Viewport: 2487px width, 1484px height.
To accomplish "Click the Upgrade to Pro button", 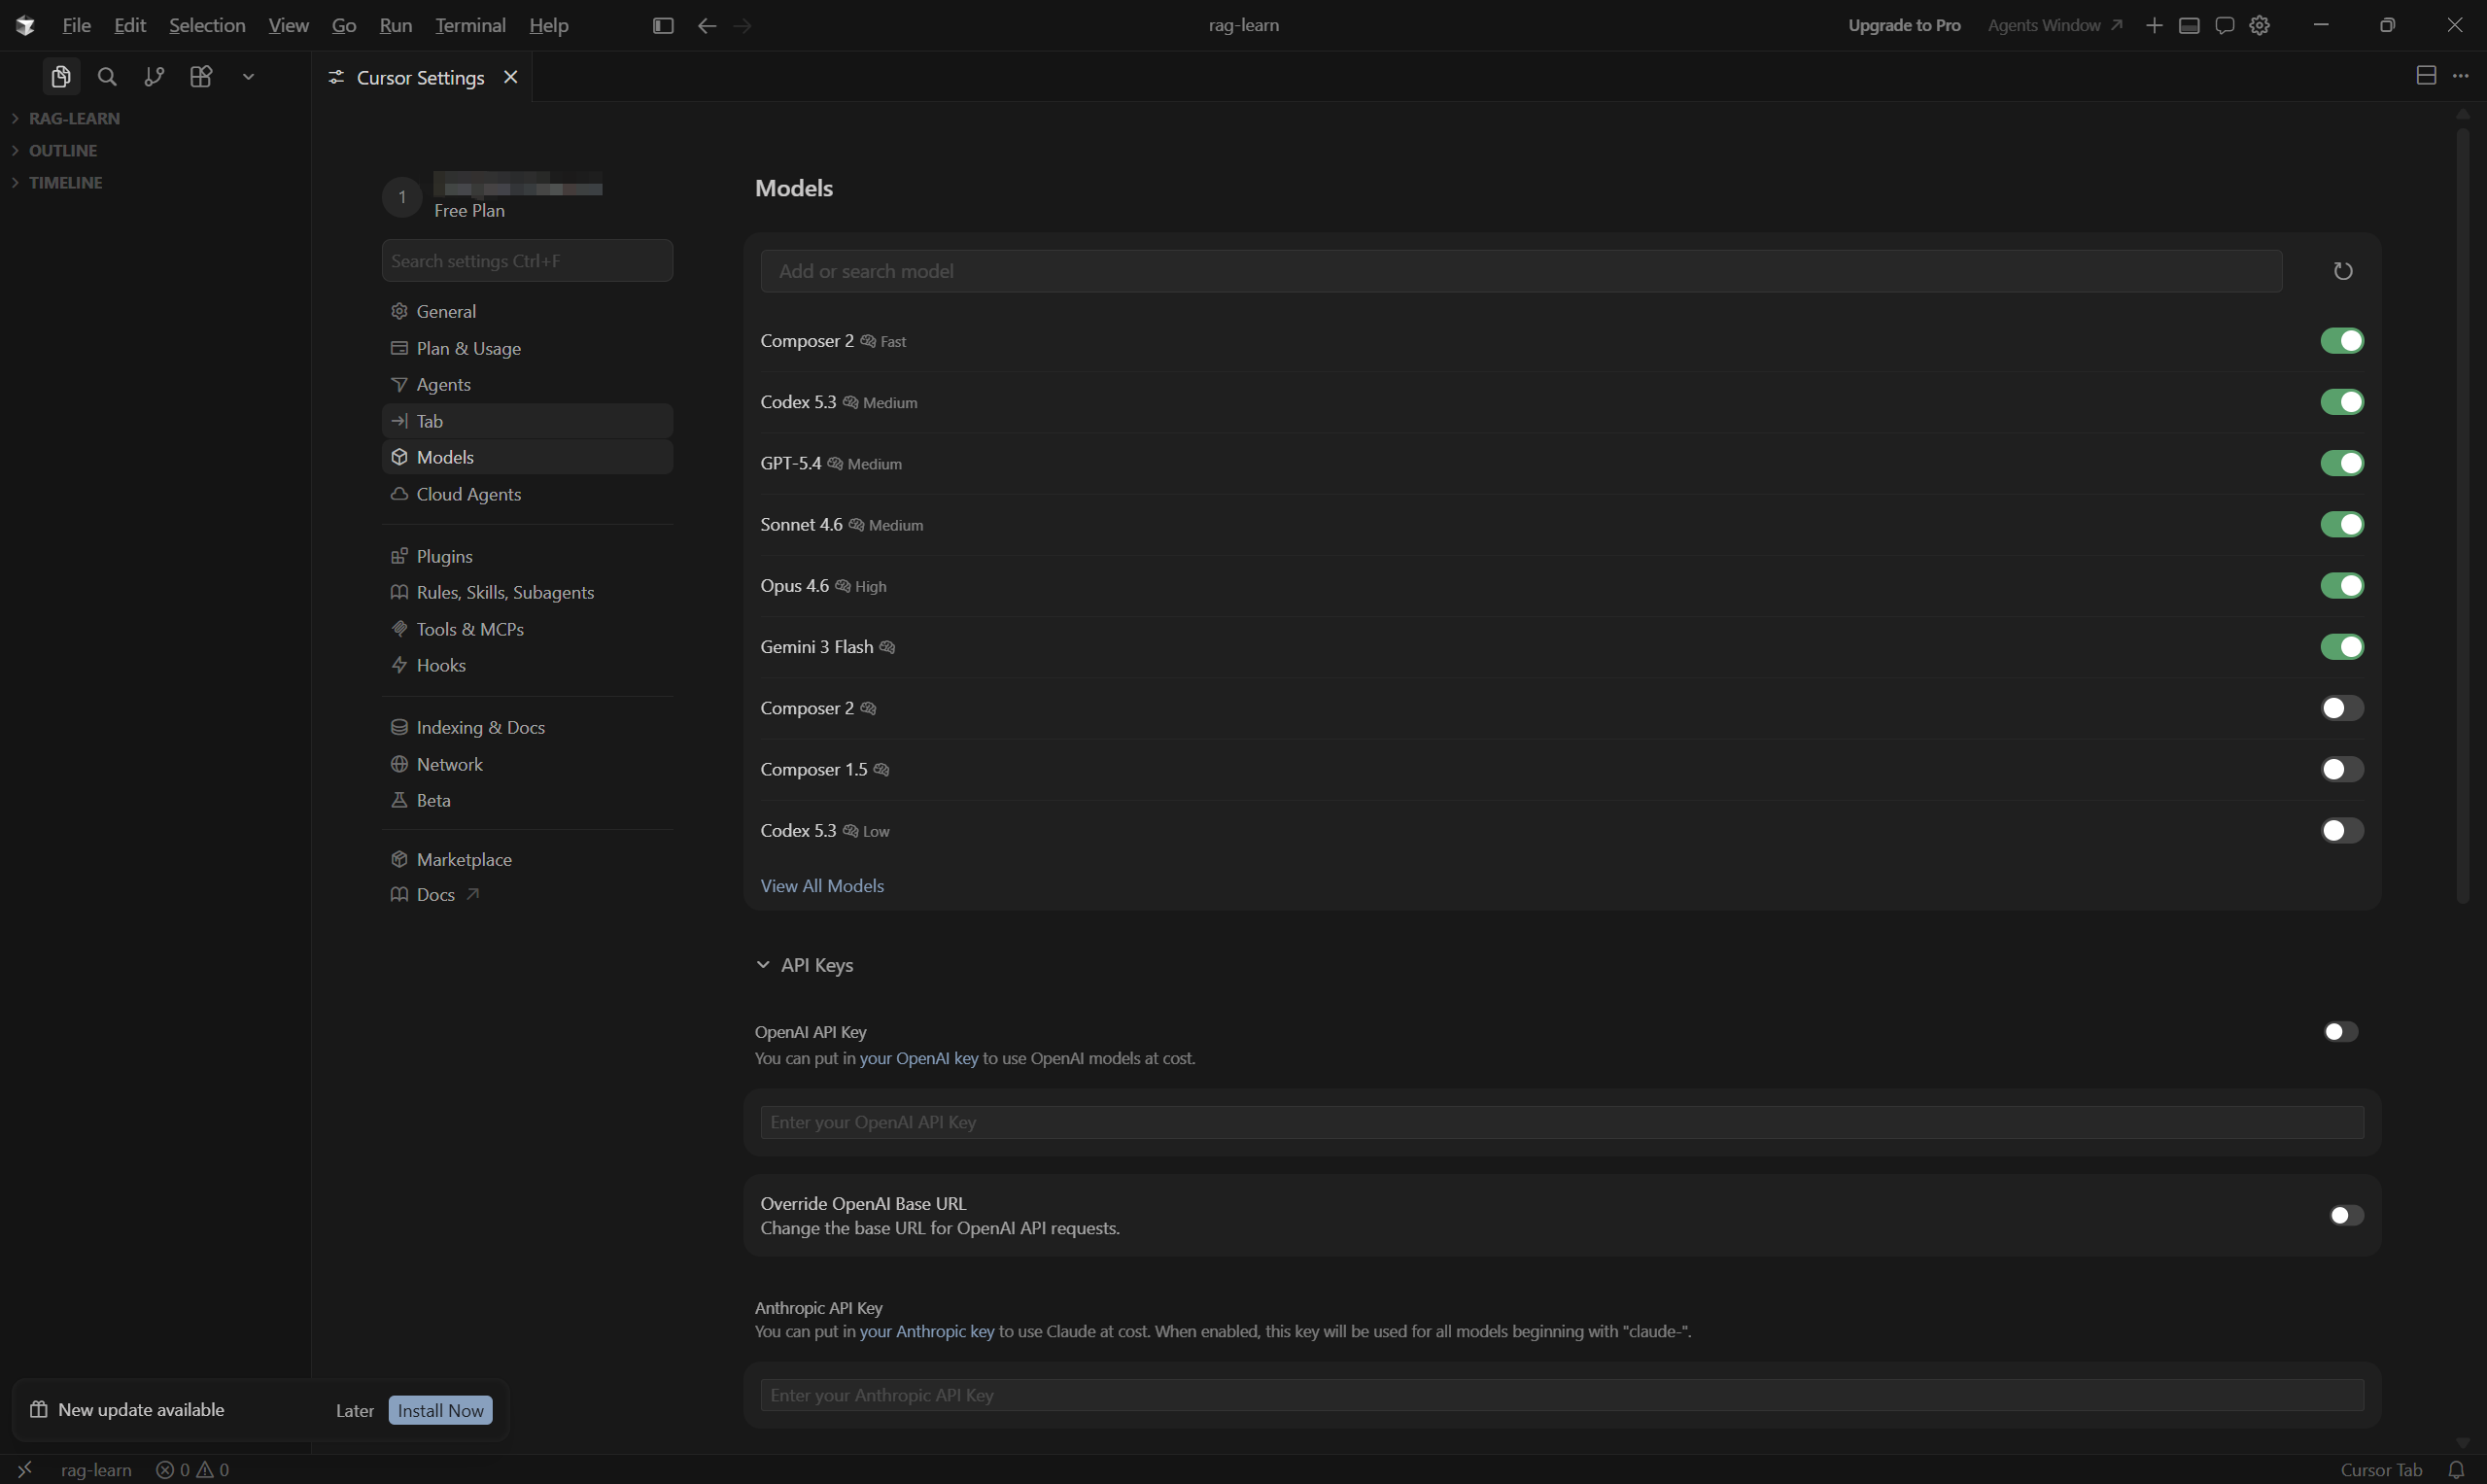I will [1904, 26].
